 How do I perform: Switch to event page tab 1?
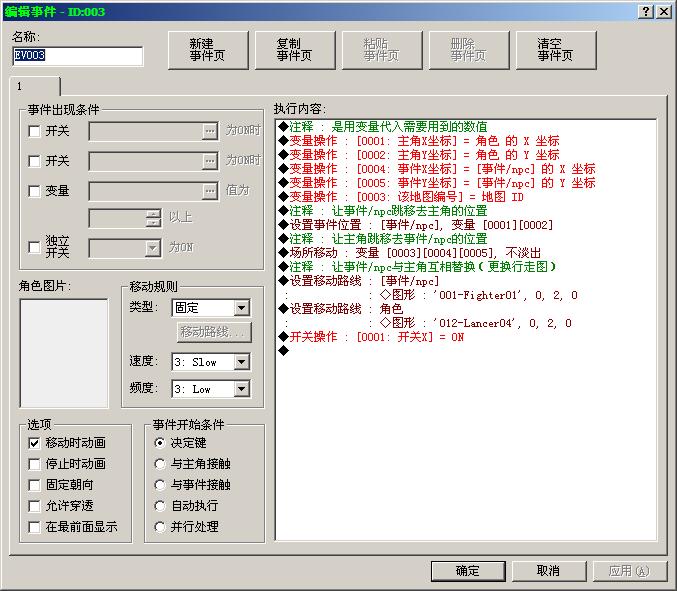coord(35,86)
